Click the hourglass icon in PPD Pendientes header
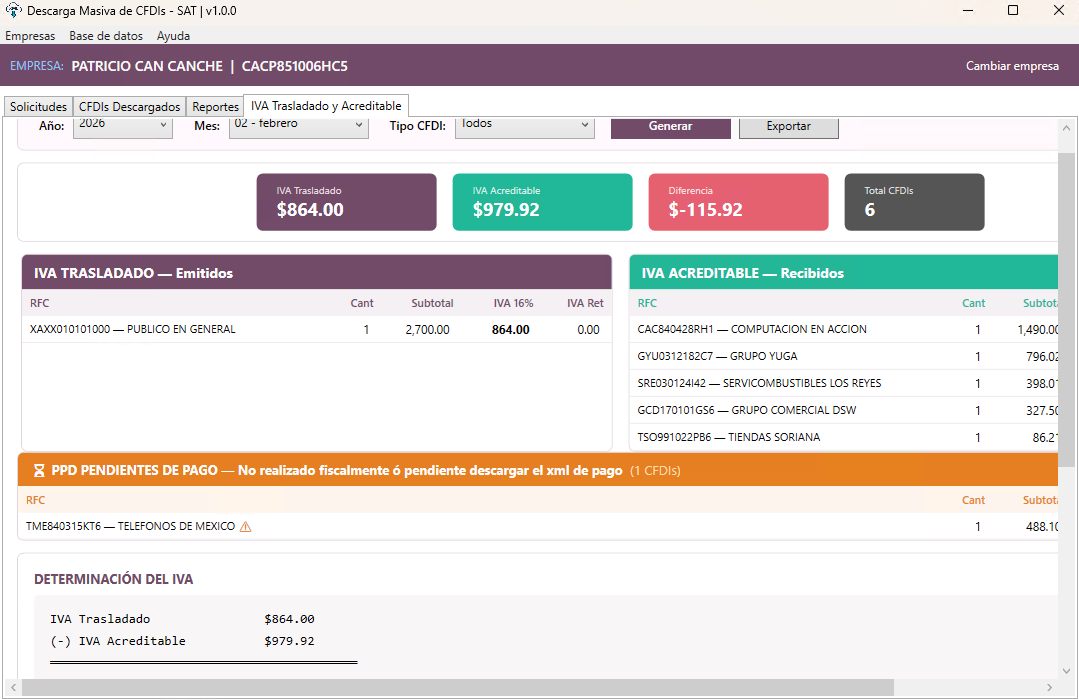Screen dimensions: 1079x700 point(39,471)
